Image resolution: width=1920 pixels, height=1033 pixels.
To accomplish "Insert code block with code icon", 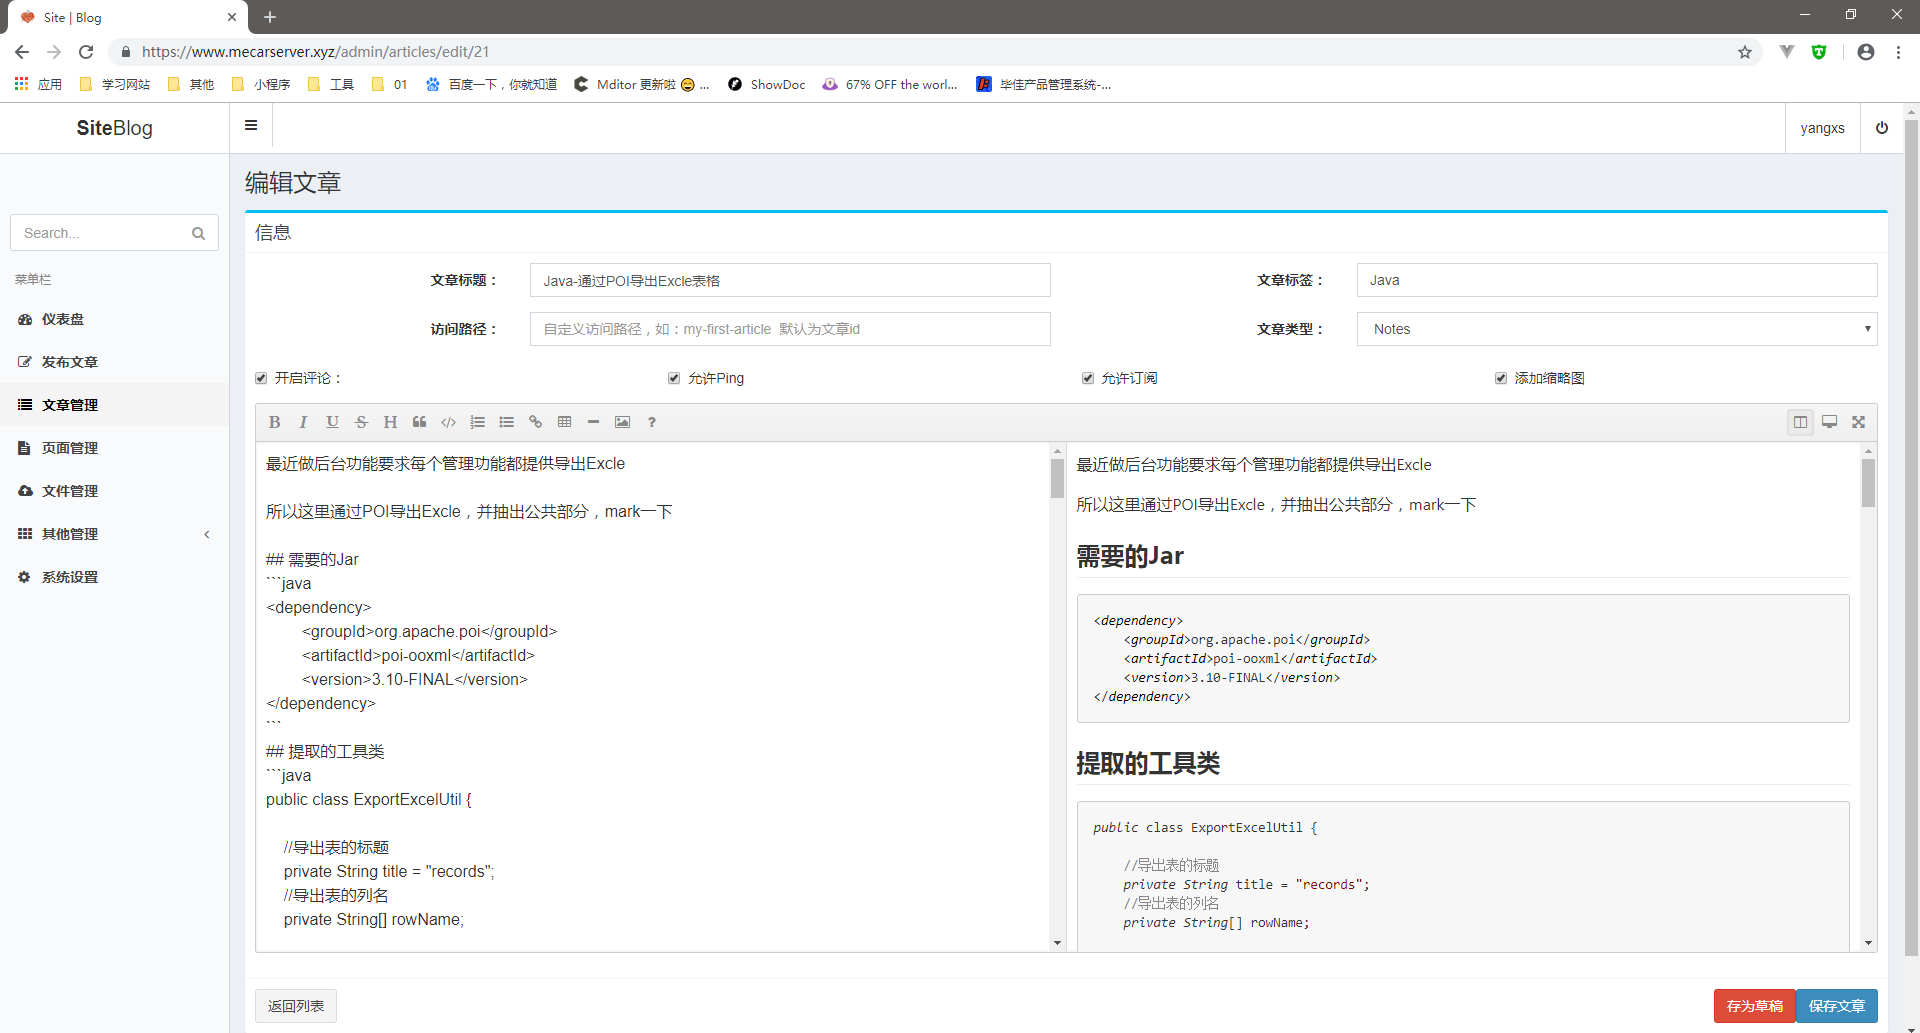I will tap(448, 422).
